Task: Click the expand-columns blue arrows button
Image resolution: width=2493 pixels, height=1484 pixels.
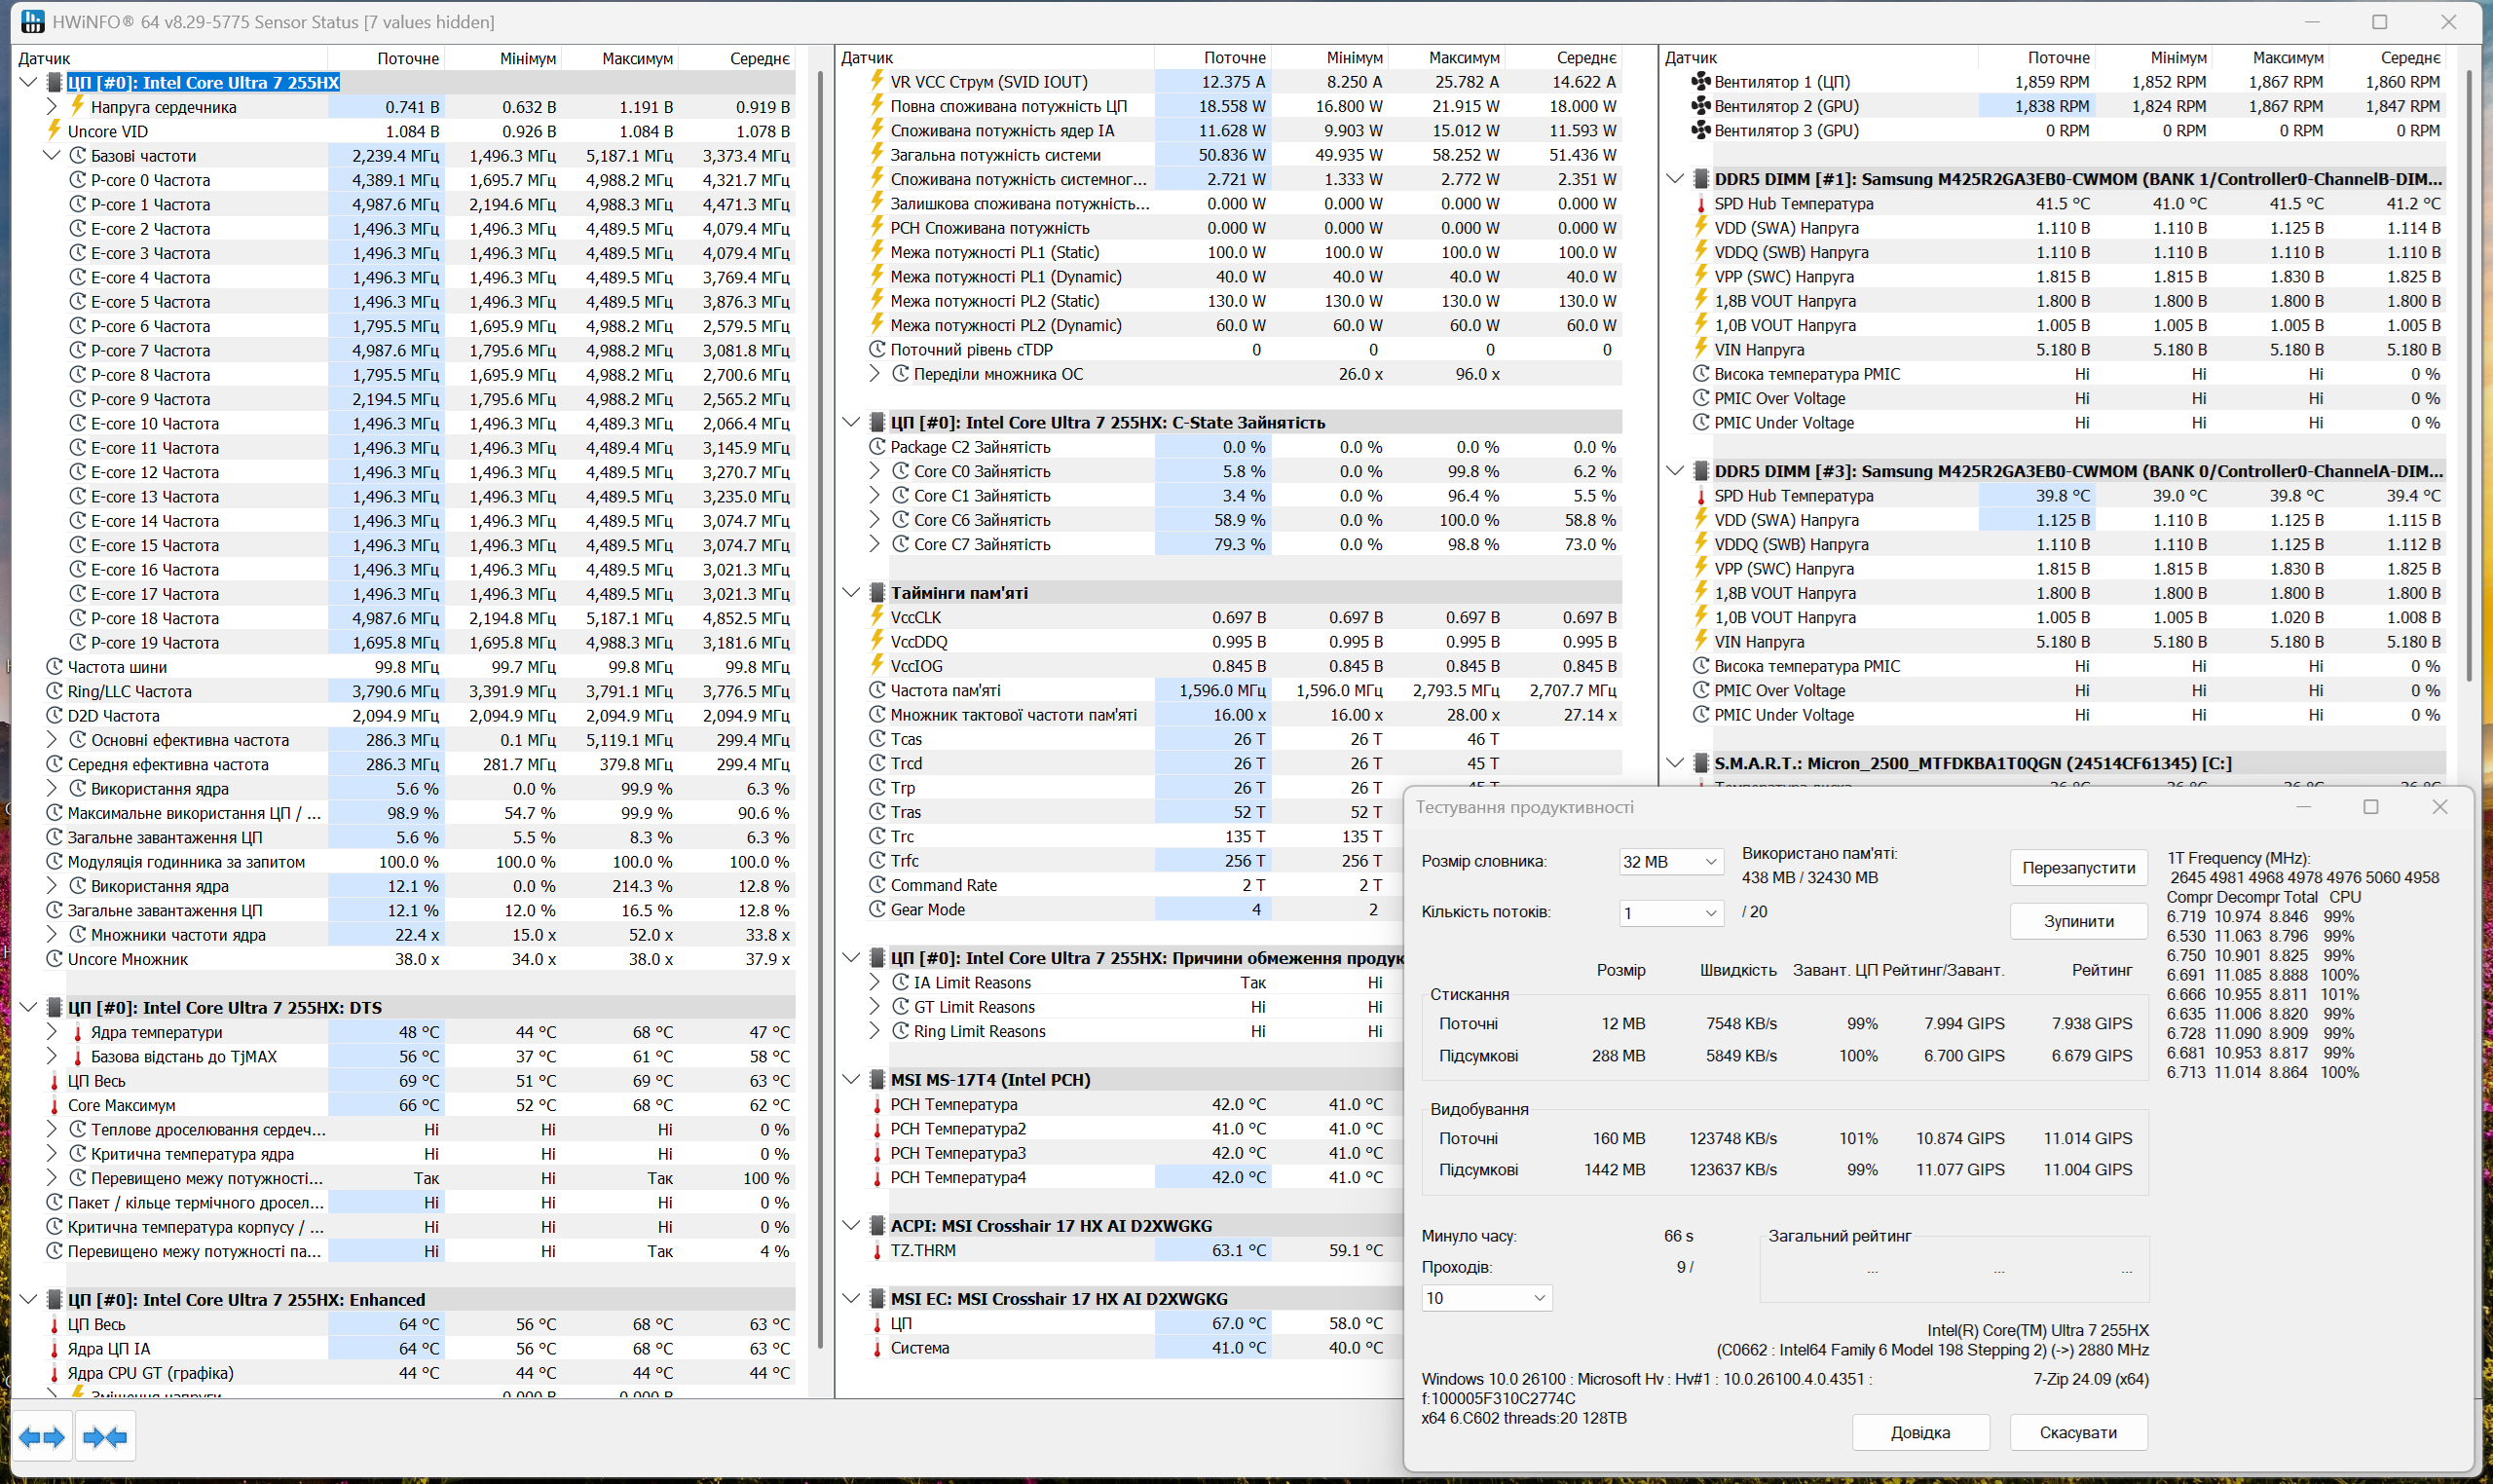Action: (x=42, y=1438)
